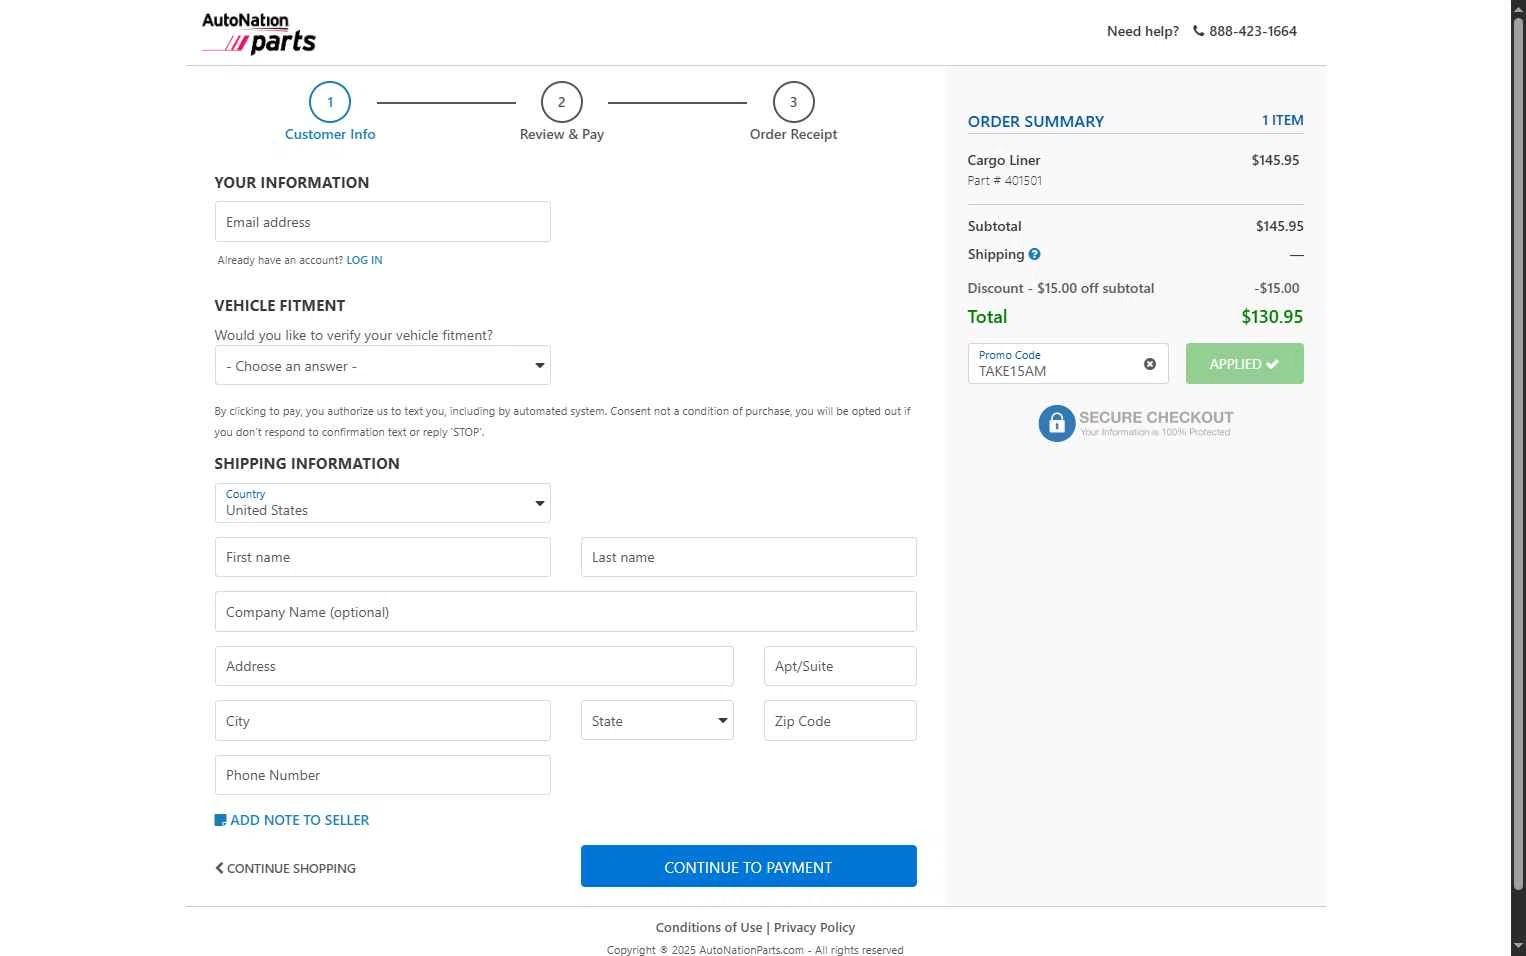Focus the First name field
Screen dimensions: 1526x956
382,557
